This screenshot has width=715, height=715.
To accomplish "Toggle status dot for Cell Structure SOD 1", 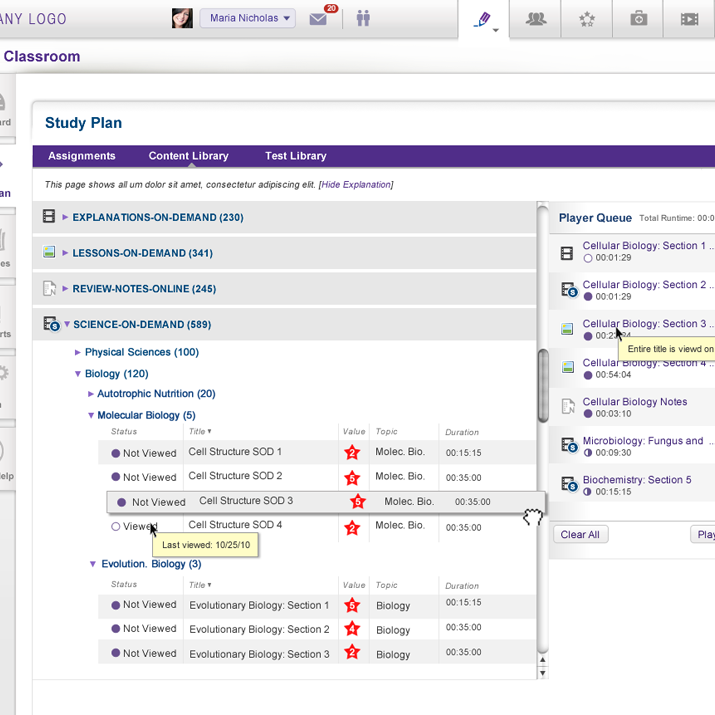I will [116, 453].
